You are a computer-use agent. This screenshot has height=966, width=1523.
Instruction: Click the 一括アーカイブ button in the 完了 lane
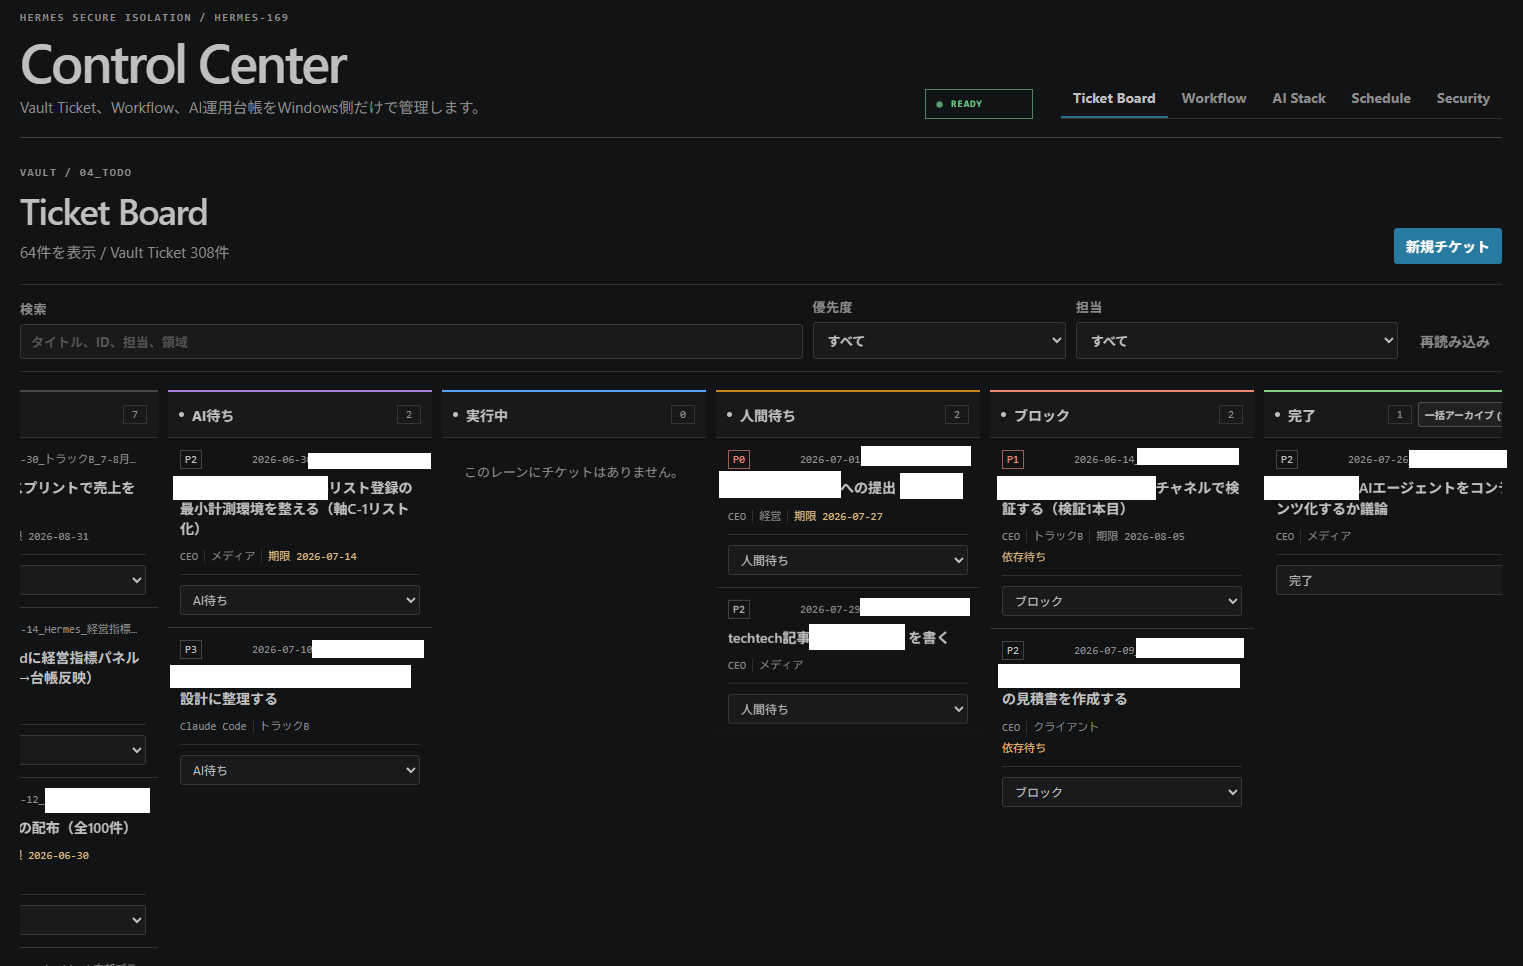coord(1460,415)
